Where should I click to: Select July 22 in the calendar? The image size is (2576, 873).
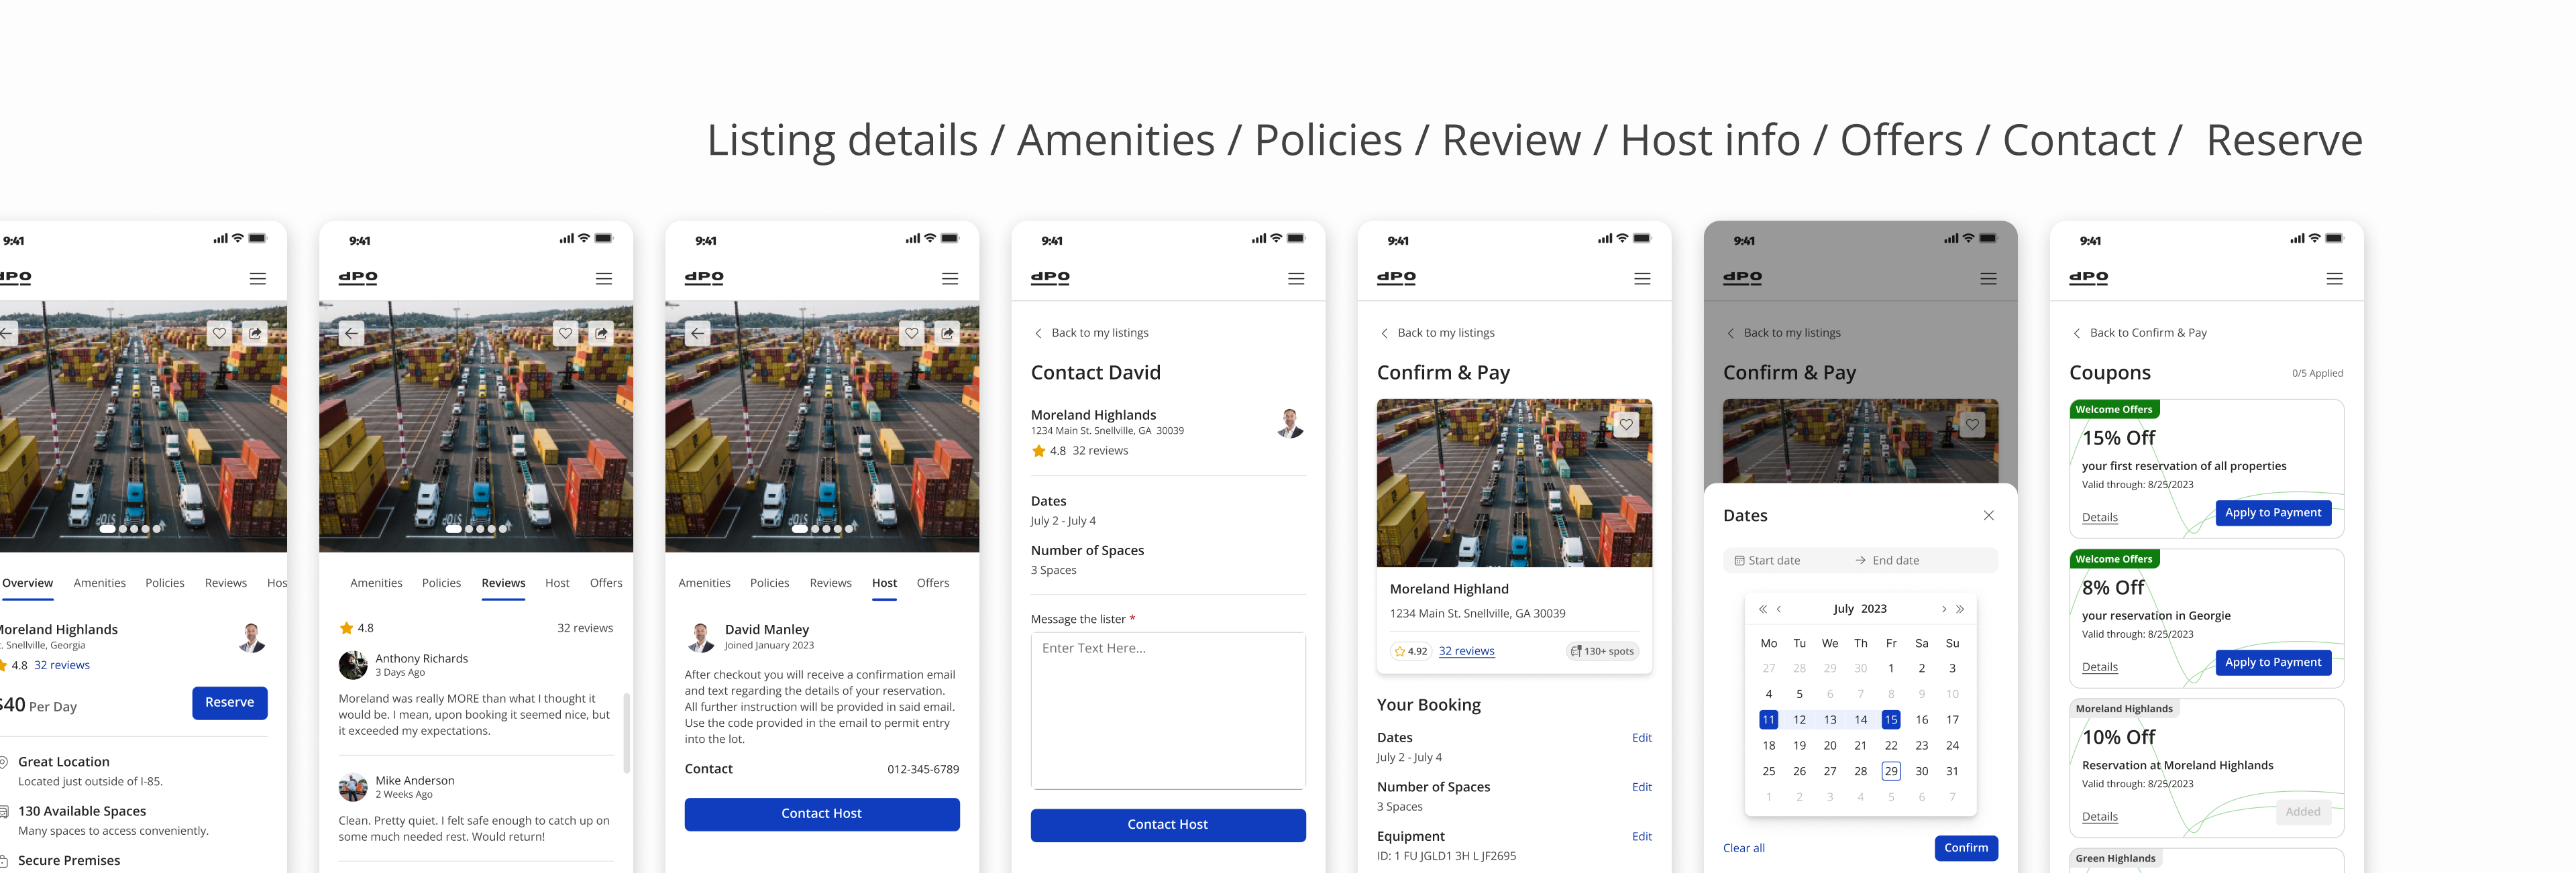point(1890,745)
